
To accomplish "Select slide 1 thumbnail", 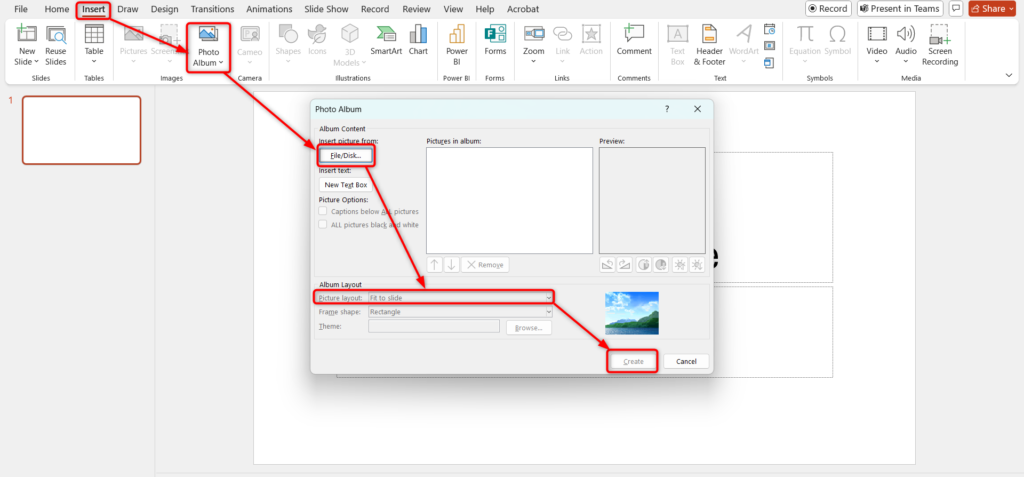I will coord(81,130).
